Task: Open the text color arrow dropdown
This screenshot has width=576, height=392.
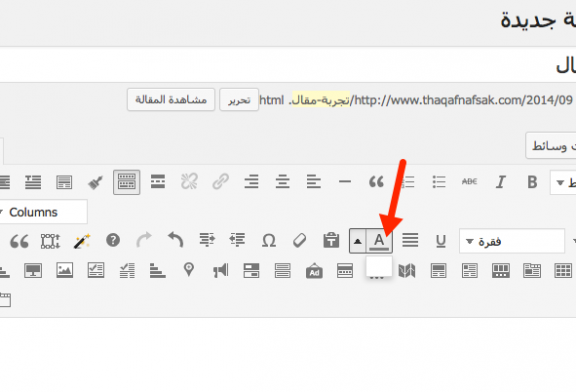Action: 358,241
